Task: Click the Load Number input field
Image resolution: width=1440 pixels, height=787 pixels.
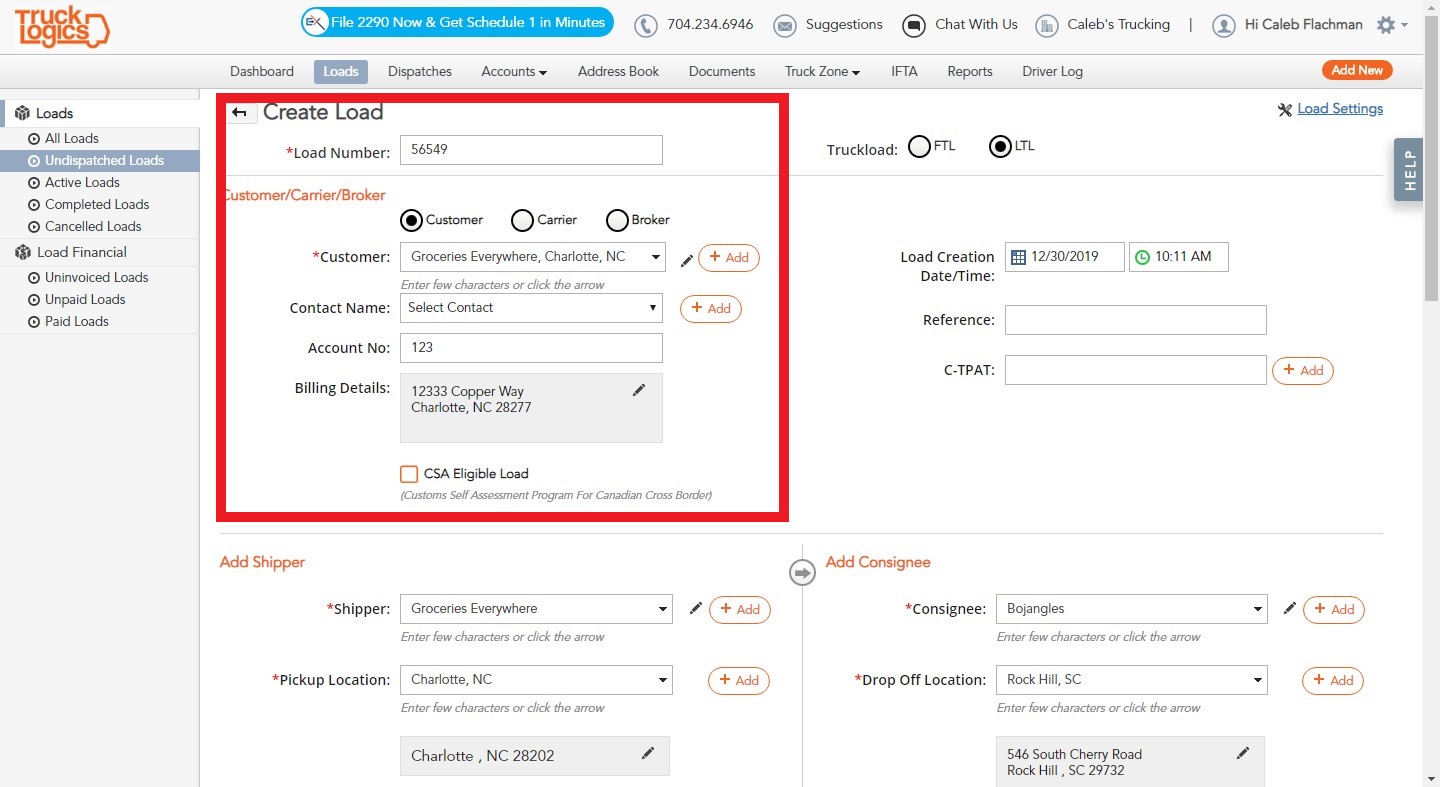Action: [531, 150]
